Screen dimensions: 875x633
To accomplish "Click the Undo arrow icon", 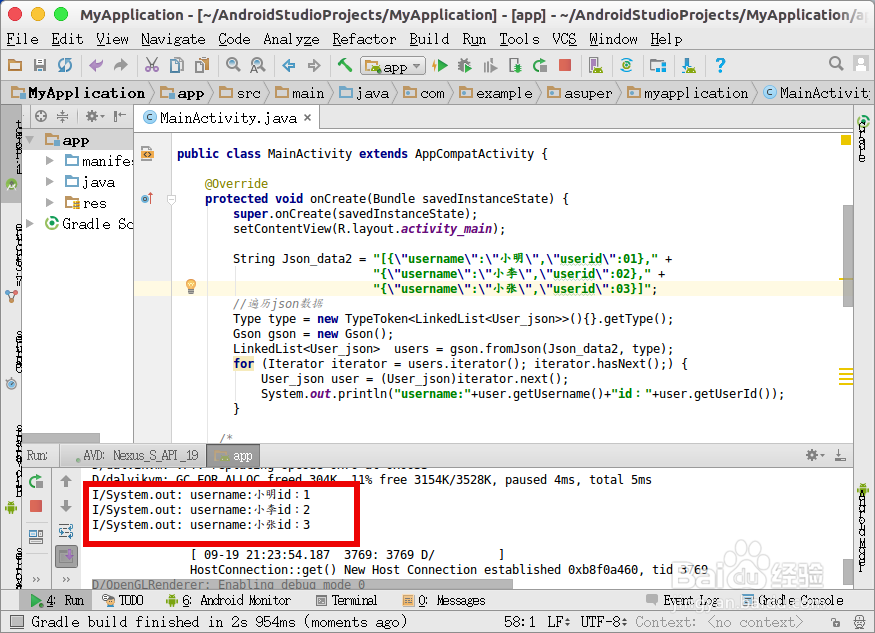I will pyautogui.click(x=96, y=65).
